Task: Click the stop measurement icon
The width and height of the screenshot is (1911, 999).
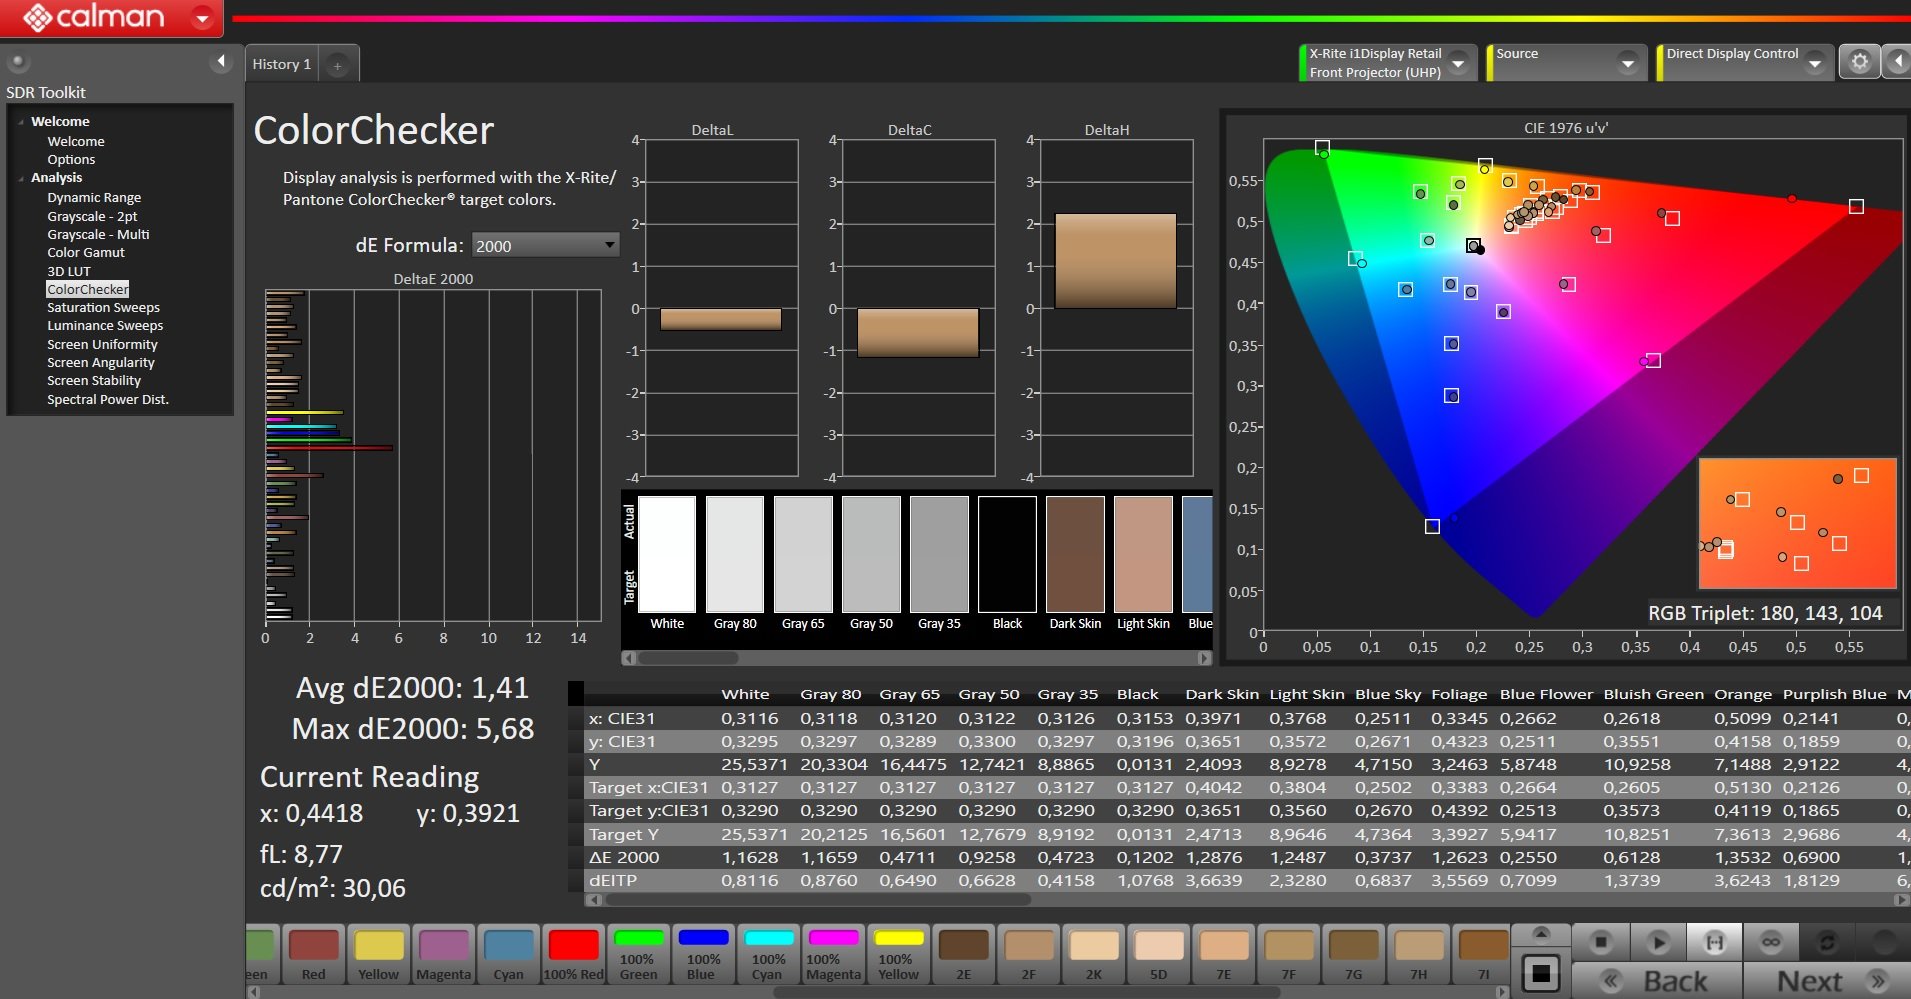Action: click(x=1600, y=942)
